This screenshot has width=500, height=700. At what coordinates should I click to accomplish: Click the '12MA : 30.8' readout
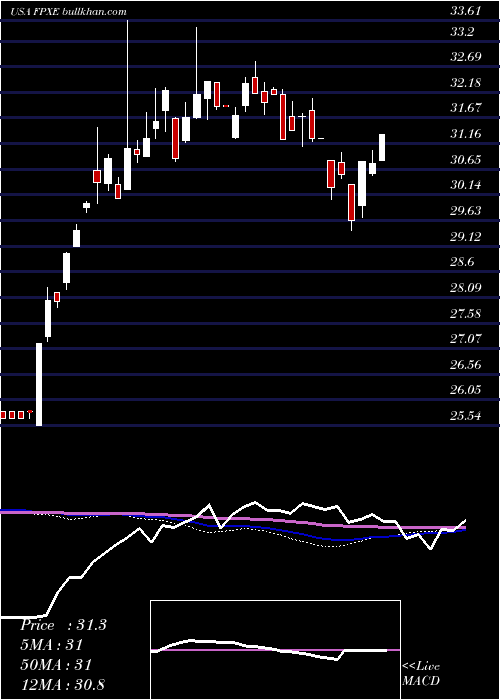(62, 684)
